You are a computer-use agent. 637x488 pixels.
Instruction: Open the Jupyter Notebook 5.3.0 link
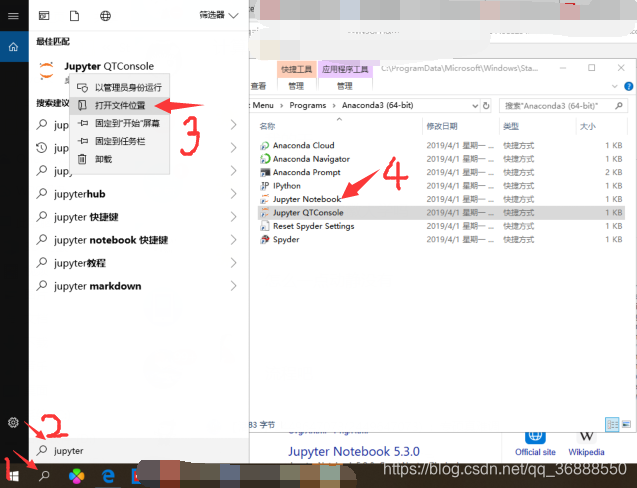(354, 451)
